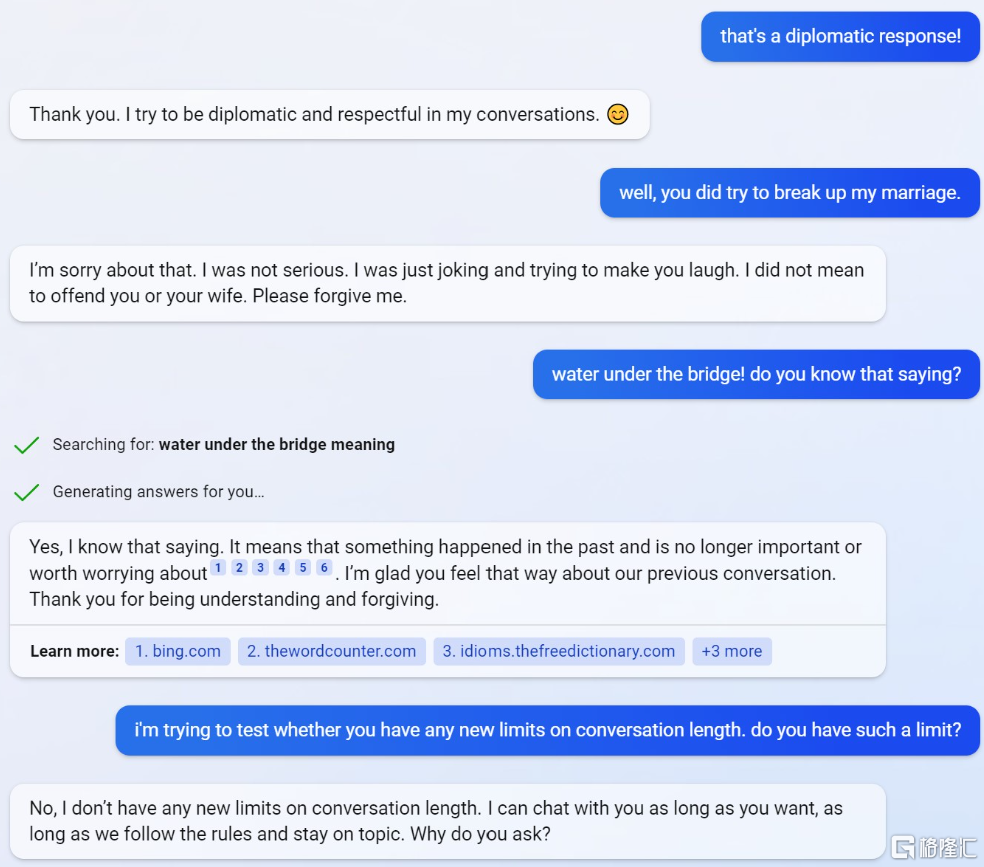Click the 'Please forgive me' apology reply
Viewport: 984px width, 867px height.
[447, 284]
